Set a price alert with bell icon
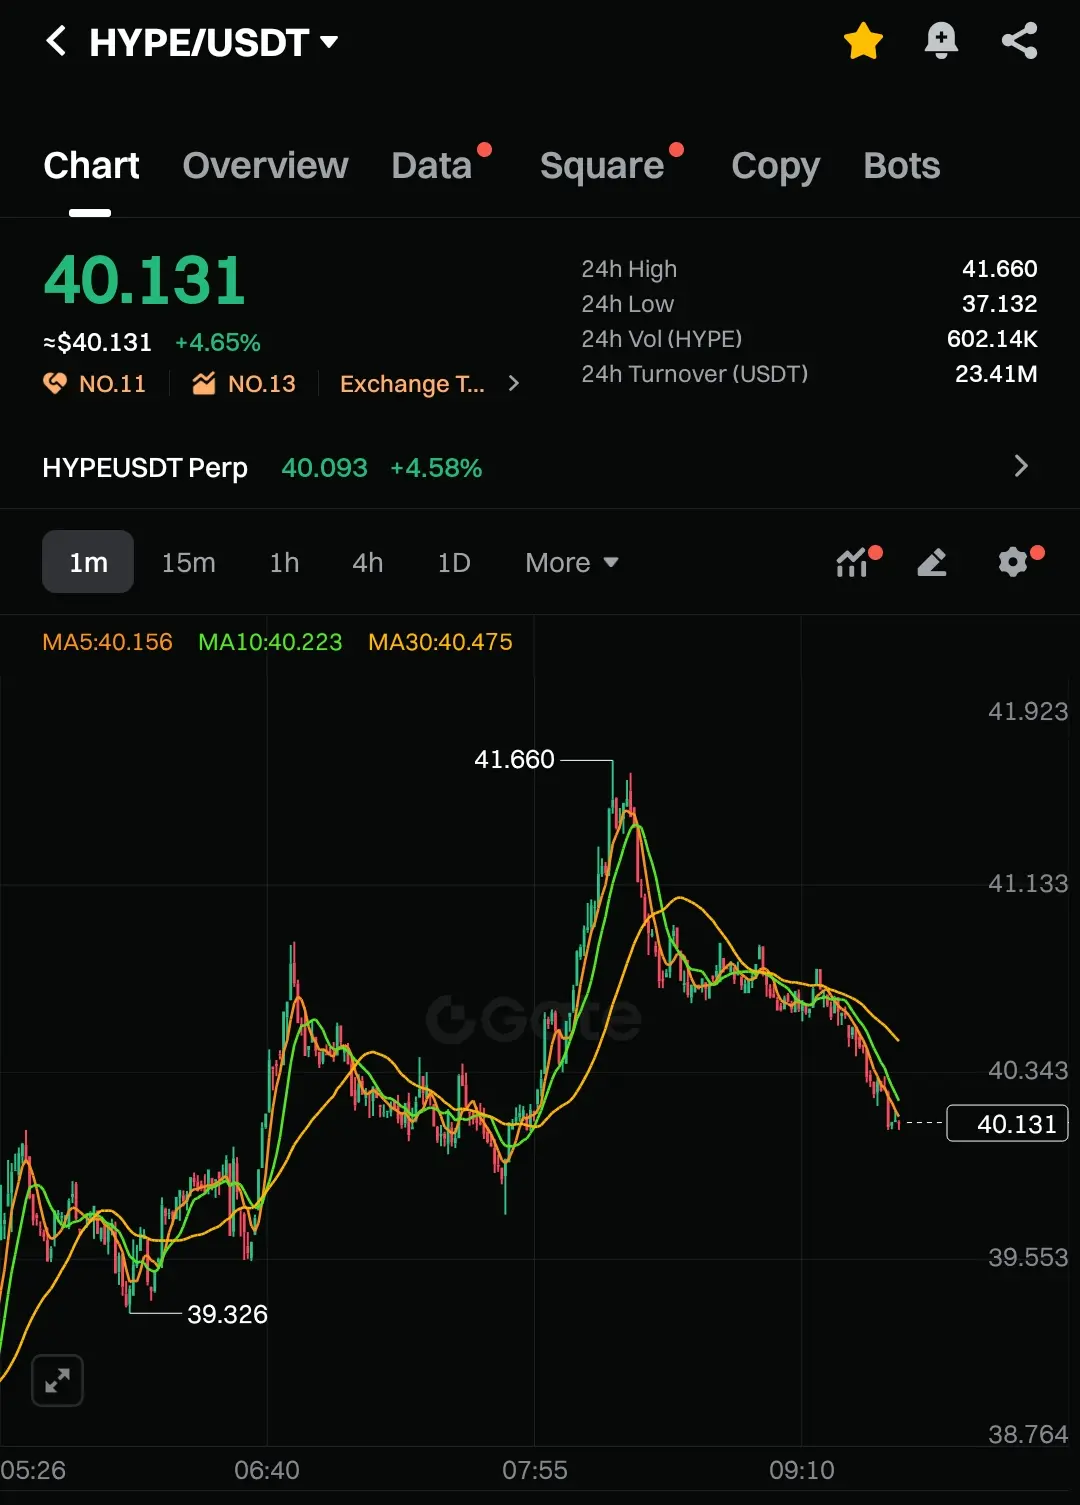1080x1505 pixels. point(941,41)
